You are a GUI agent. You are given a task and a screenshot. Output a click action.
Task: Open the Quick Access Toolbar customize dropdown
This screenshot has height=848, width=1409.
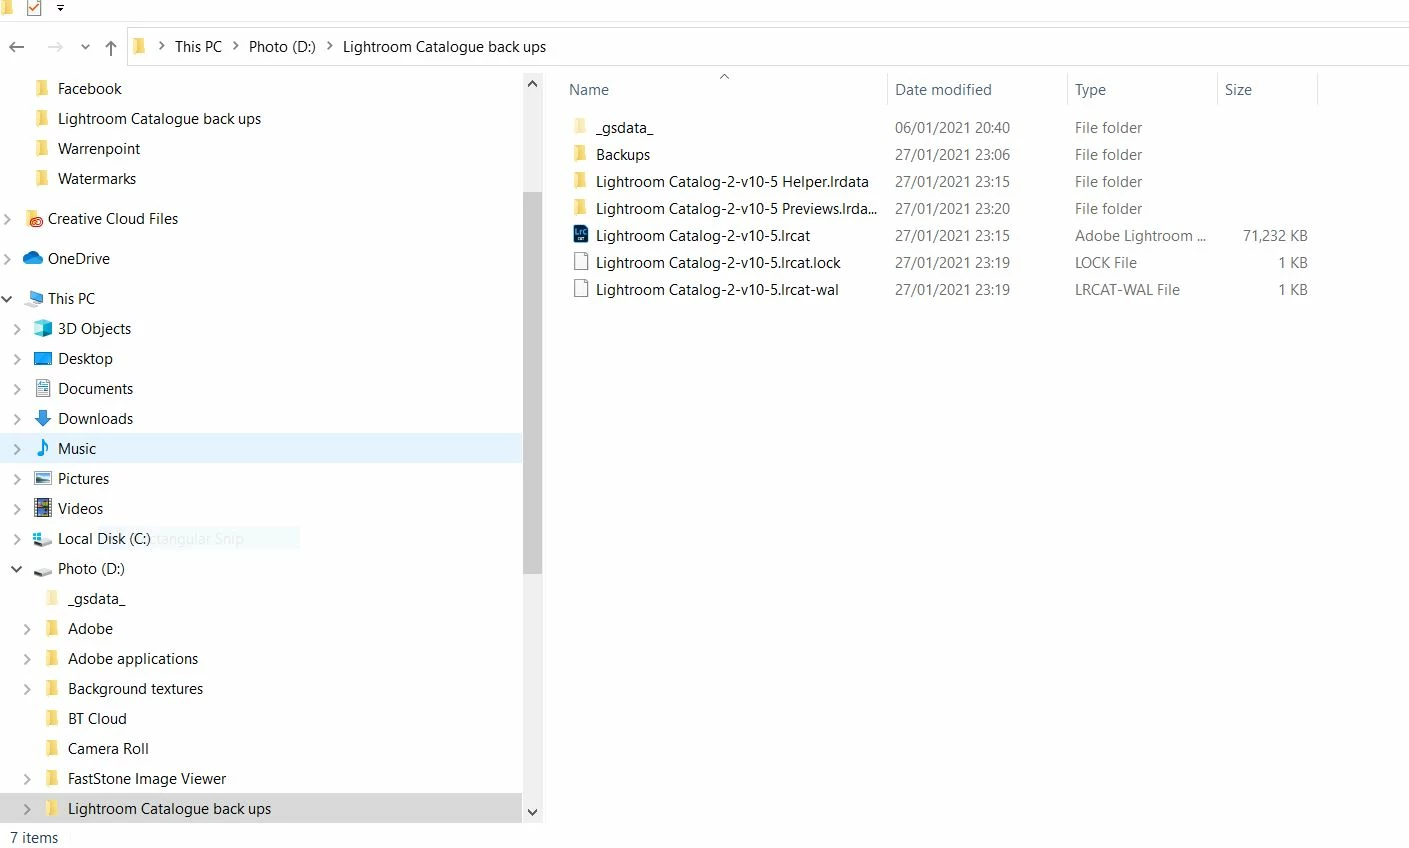coord(60,8)
